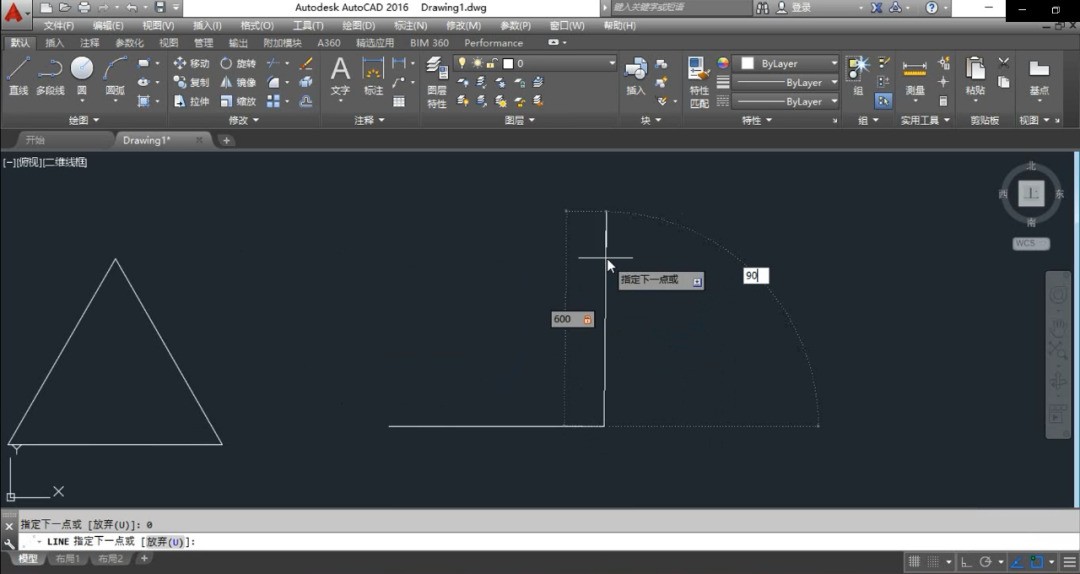The image size is (1080, 574).
Task: Toggle snap mode in status bar
Action: (933, 562)
